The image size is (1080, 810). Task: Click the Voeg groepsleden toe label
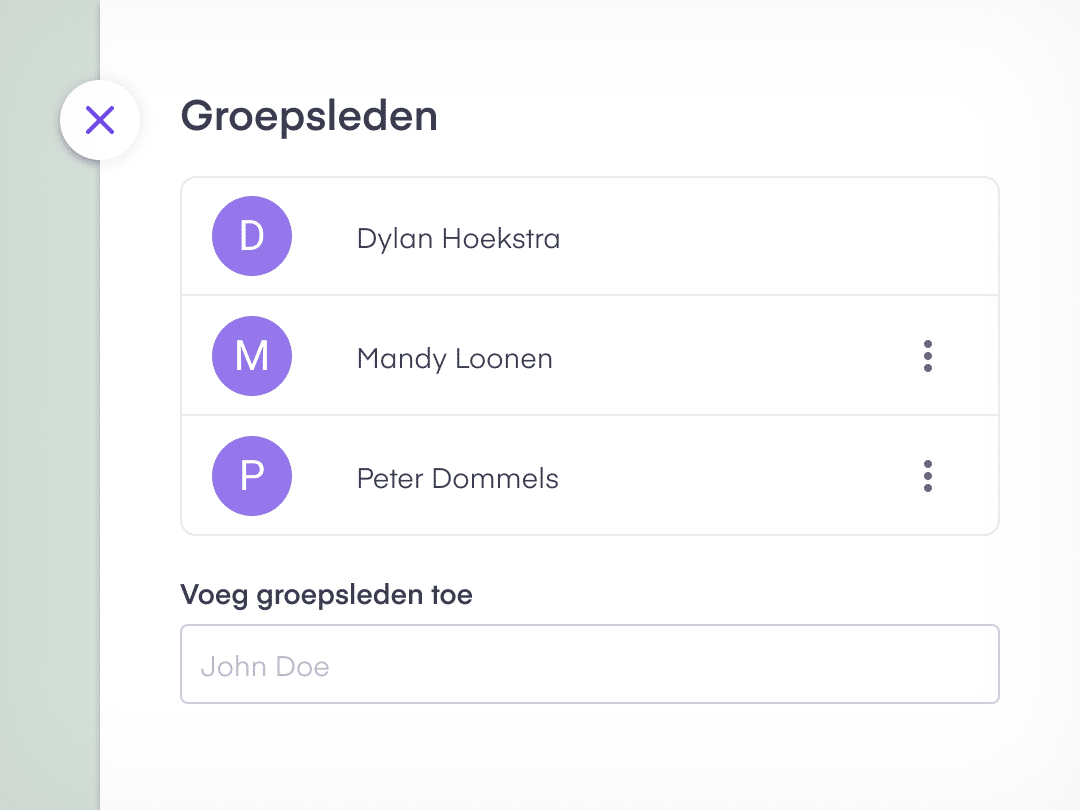326,594
